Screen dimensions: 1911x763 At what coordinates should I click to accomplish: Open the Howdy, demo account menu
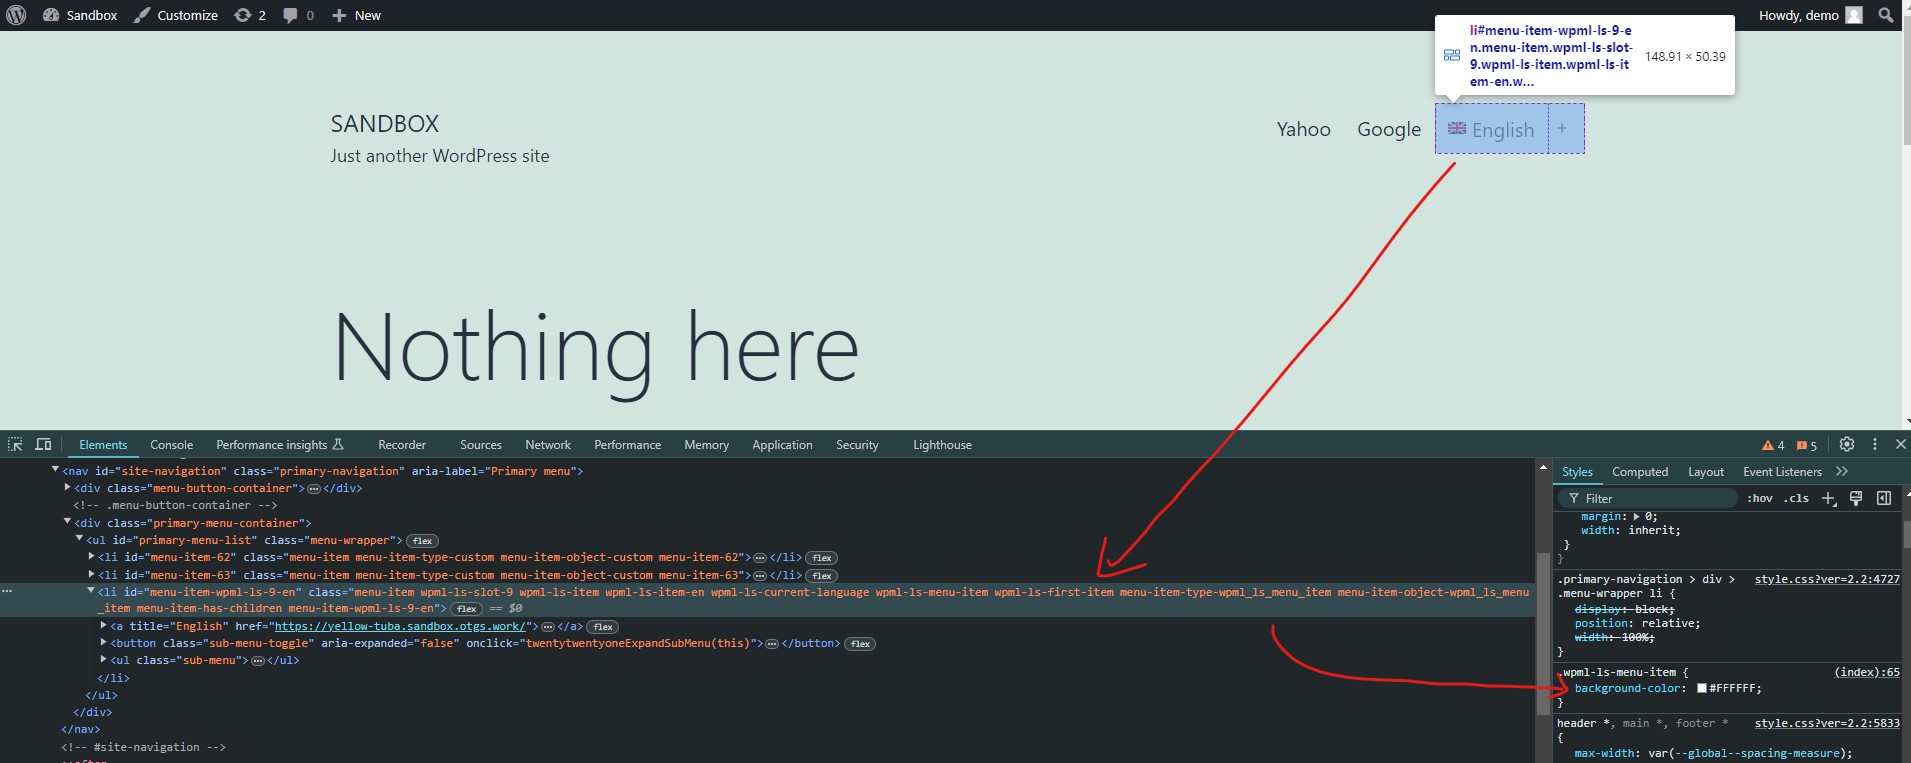click(1810, 15)
